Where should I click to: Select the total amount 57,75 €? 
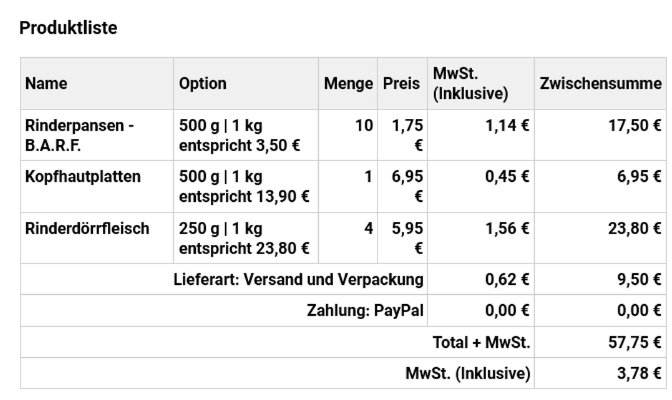pyautogui.click(x=636, y=343)
